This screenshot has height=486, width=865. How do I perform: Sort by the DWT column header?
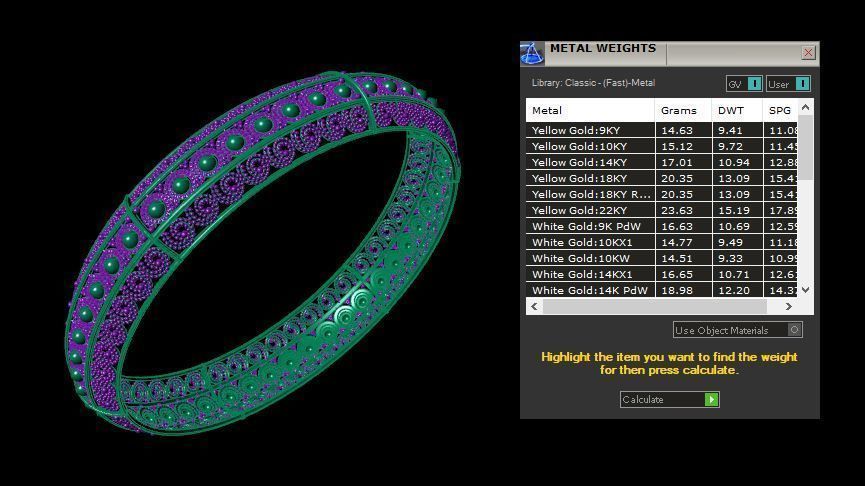coord(736,110)
